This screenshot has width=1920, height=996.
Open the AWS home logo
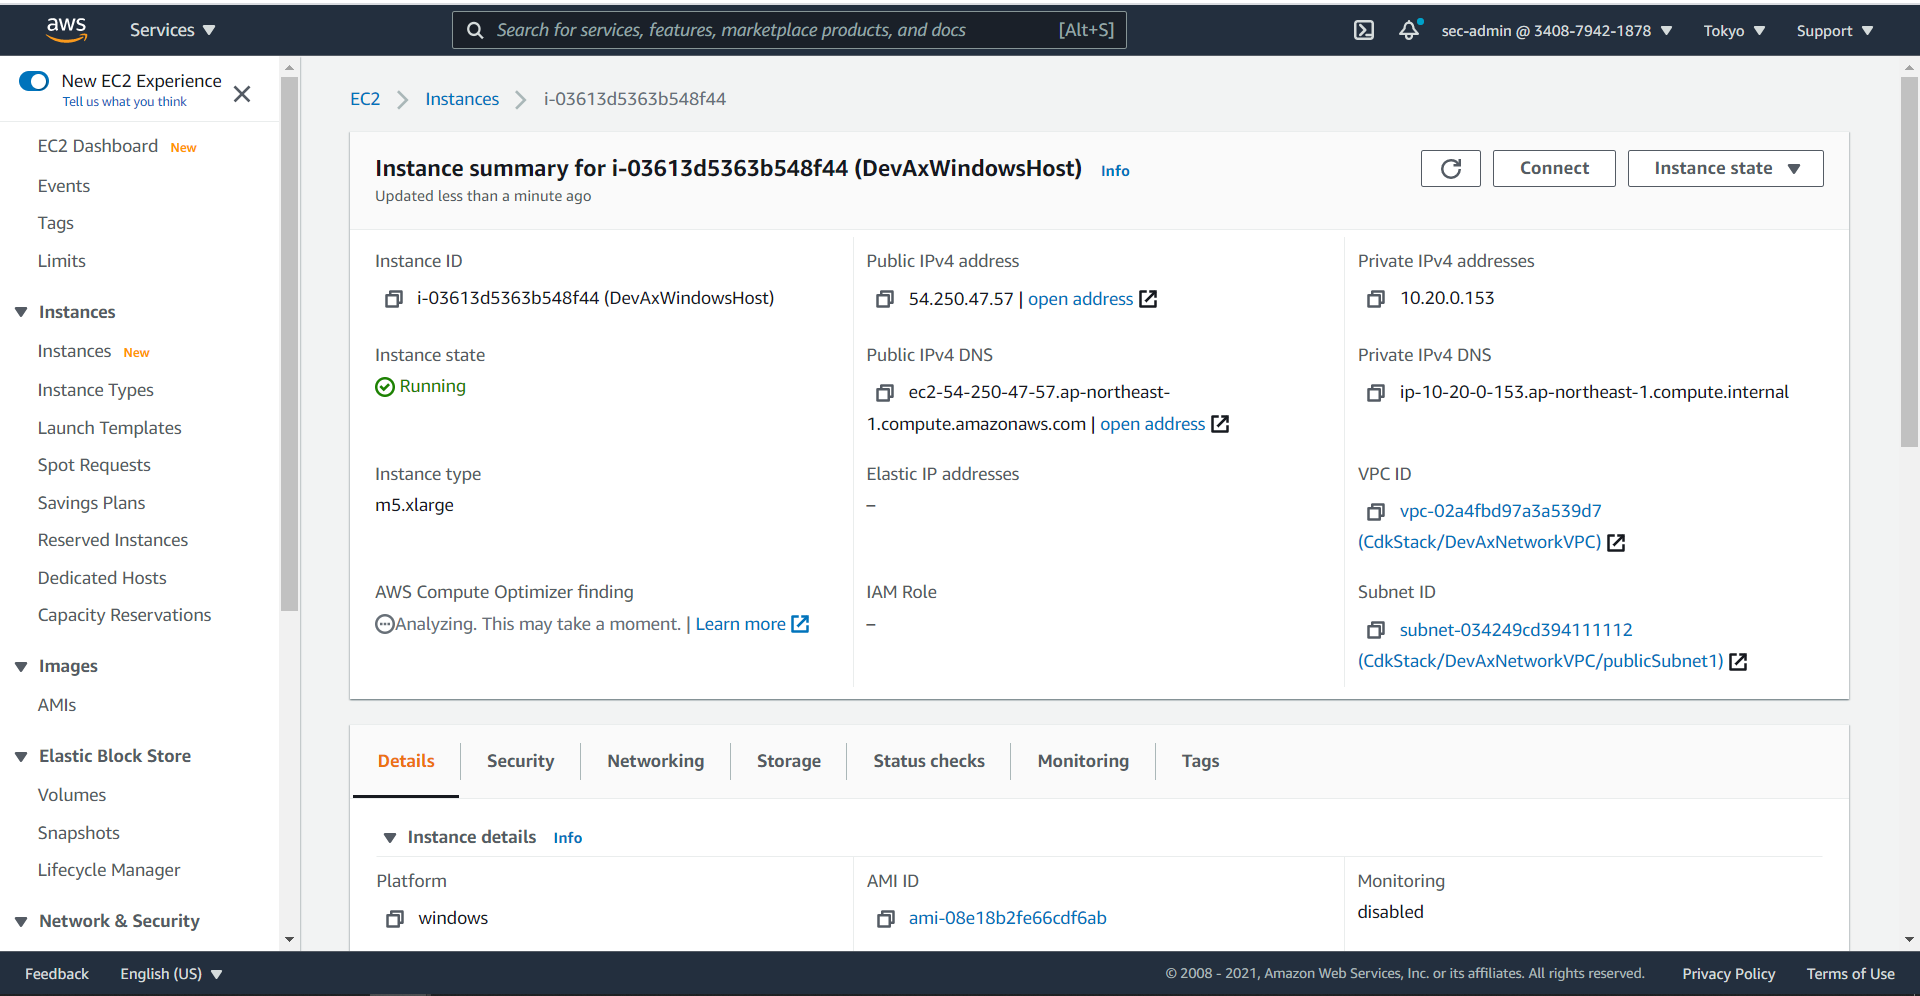pos(67,30)
